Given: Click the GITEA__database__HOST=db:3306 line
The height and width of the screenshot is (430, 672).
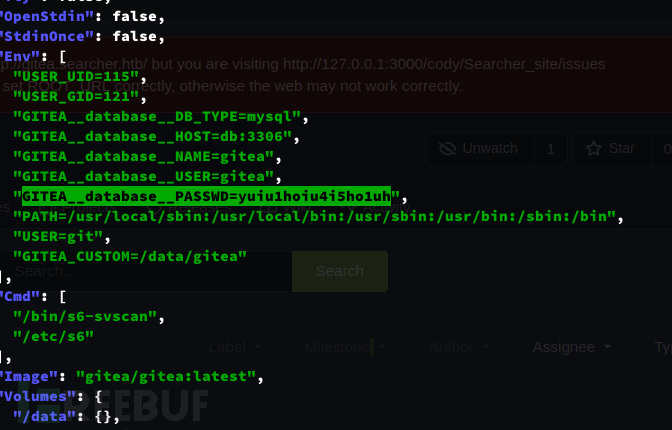Looking at the screenshot, I should pos(152,137).
